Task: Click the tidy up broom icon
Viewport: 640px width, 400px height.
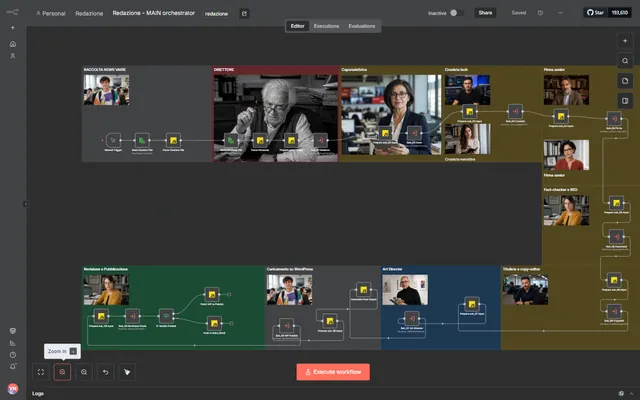Action: [x=127, y=372]
